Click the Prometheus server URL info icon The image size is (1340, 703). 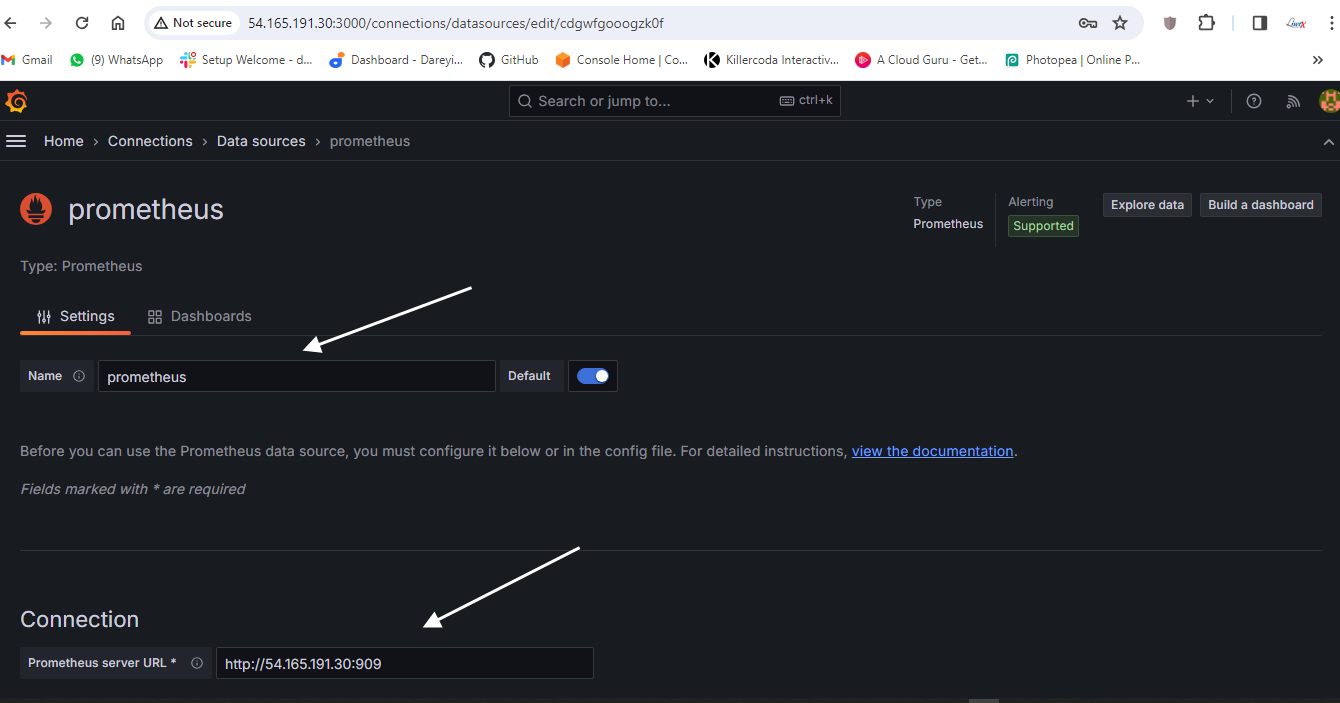coord(197,663)
